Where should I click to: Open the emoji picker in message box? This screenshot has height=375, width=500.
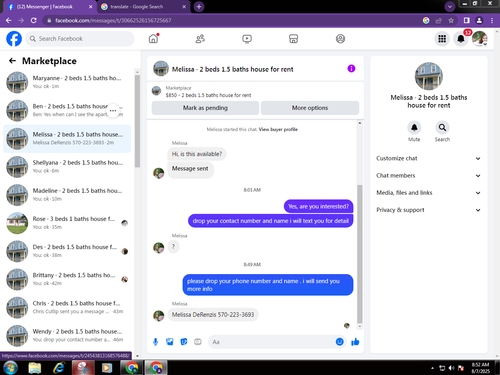[339, 342]
